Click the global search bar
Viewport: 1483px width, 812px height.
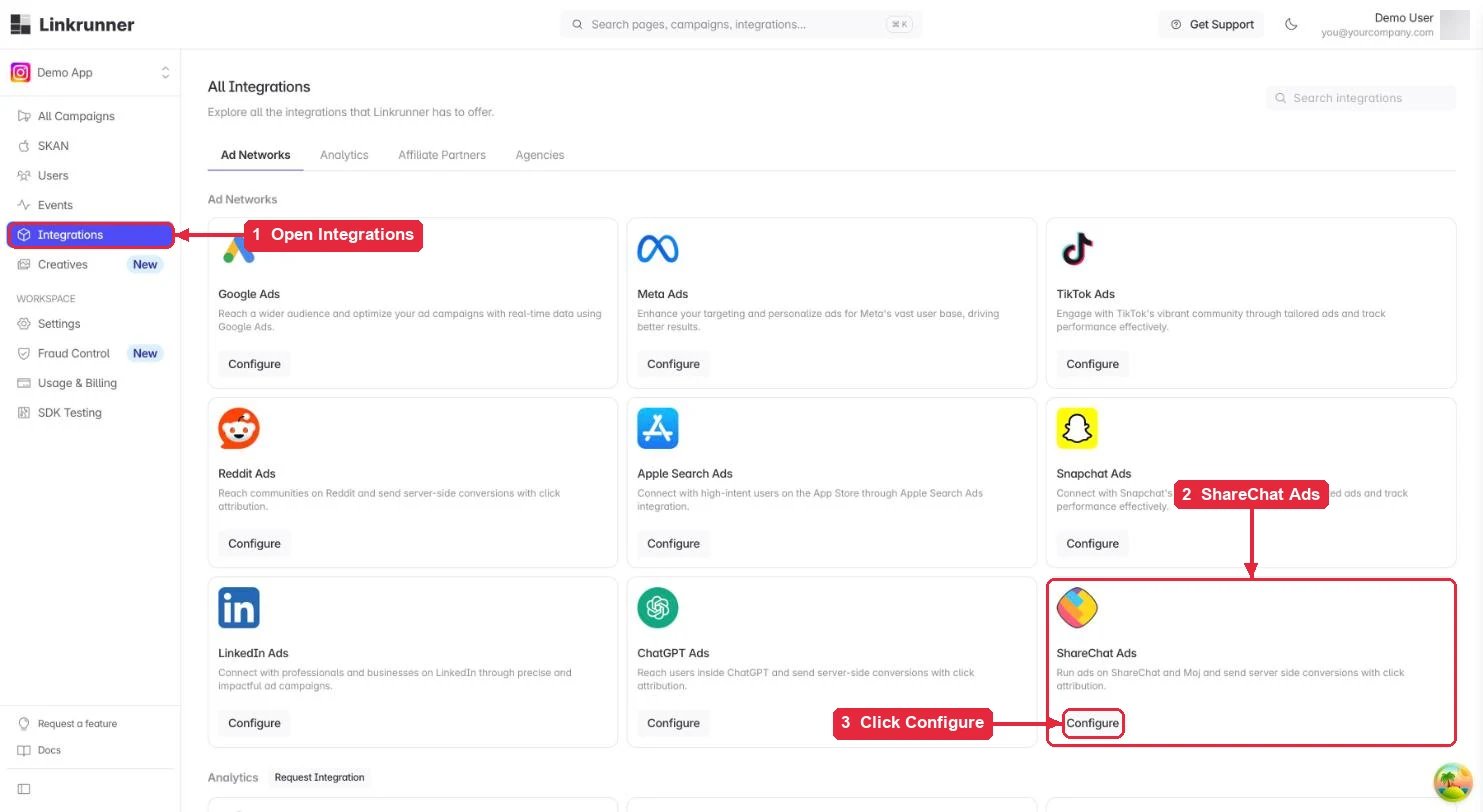741,24
